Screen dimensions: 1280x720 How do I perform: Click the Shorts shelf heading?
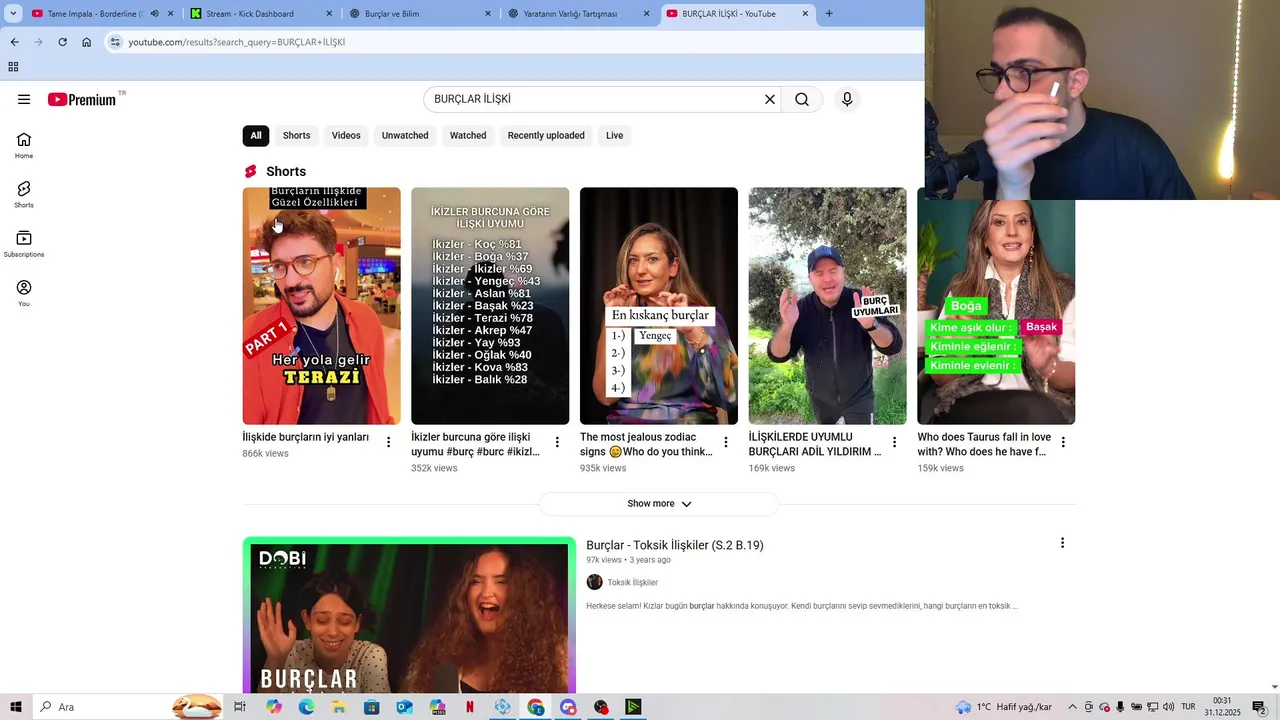pyautogui.click(x=286, y=172)
